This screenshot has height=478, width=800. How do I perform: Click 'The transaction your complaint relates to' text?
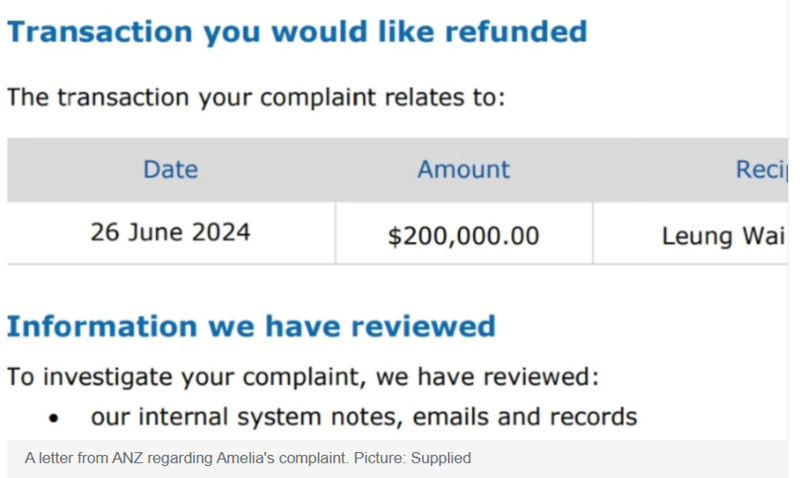pyautogui.click(x=256, y=97)
